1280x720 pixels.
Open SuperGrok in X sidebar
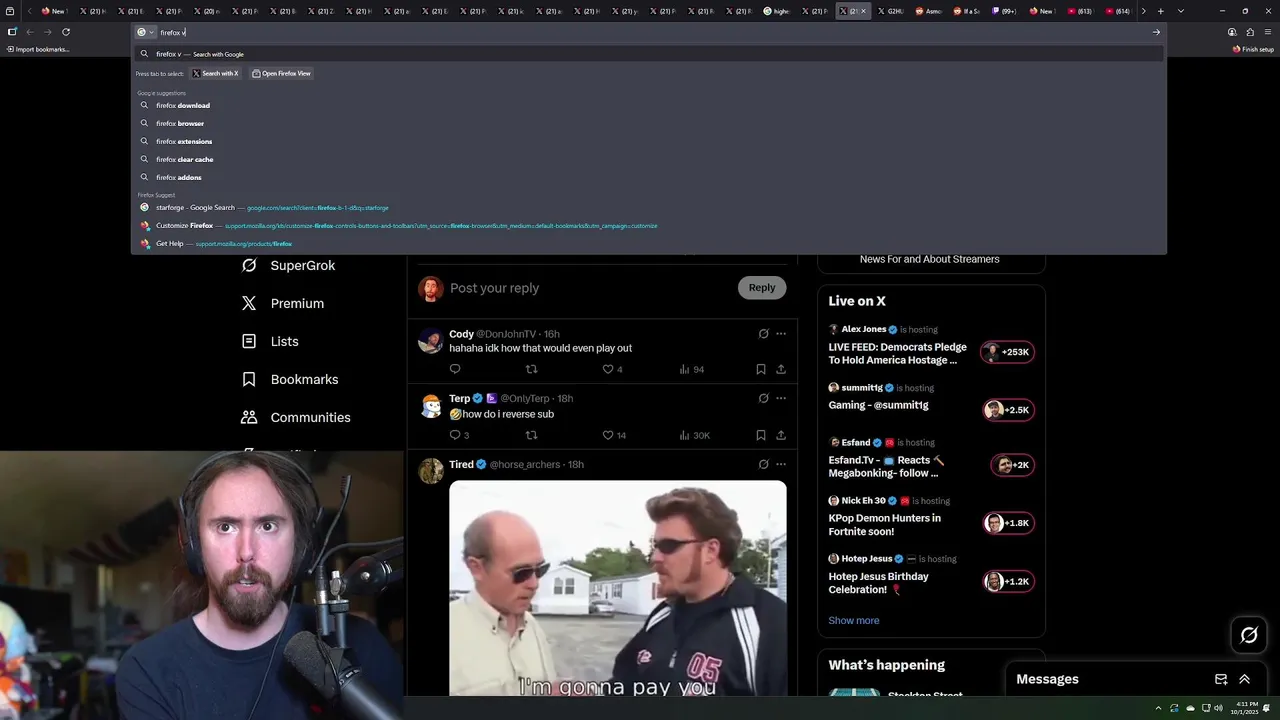pyautogui.click(x=289, y=265)
